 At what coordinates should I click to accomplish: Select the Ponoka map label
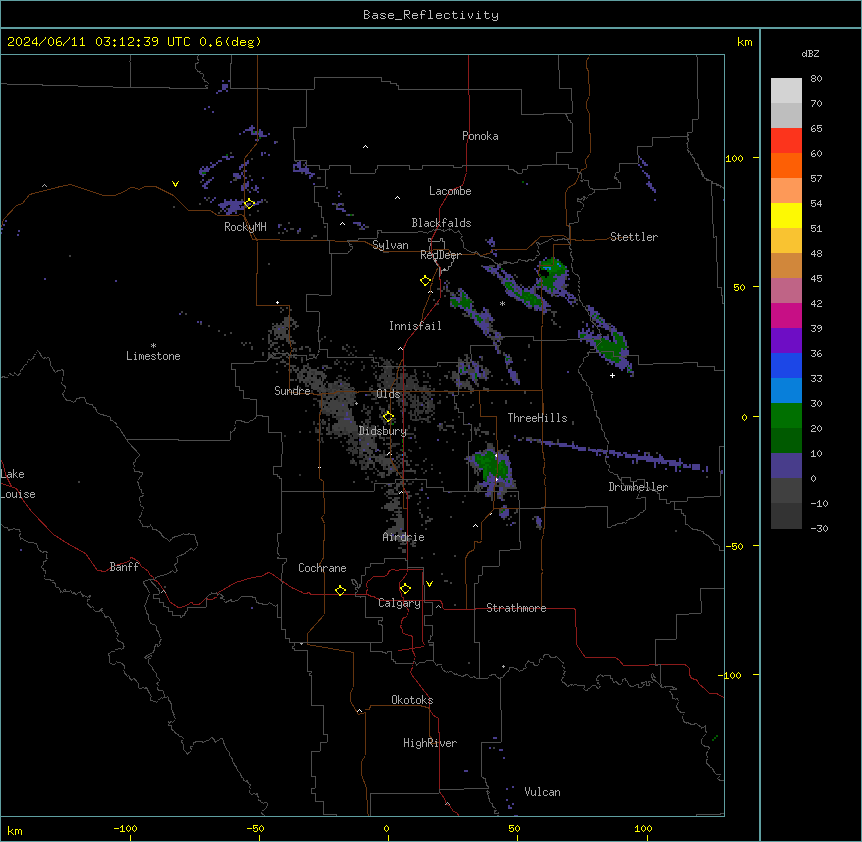[x=480, y=136]
